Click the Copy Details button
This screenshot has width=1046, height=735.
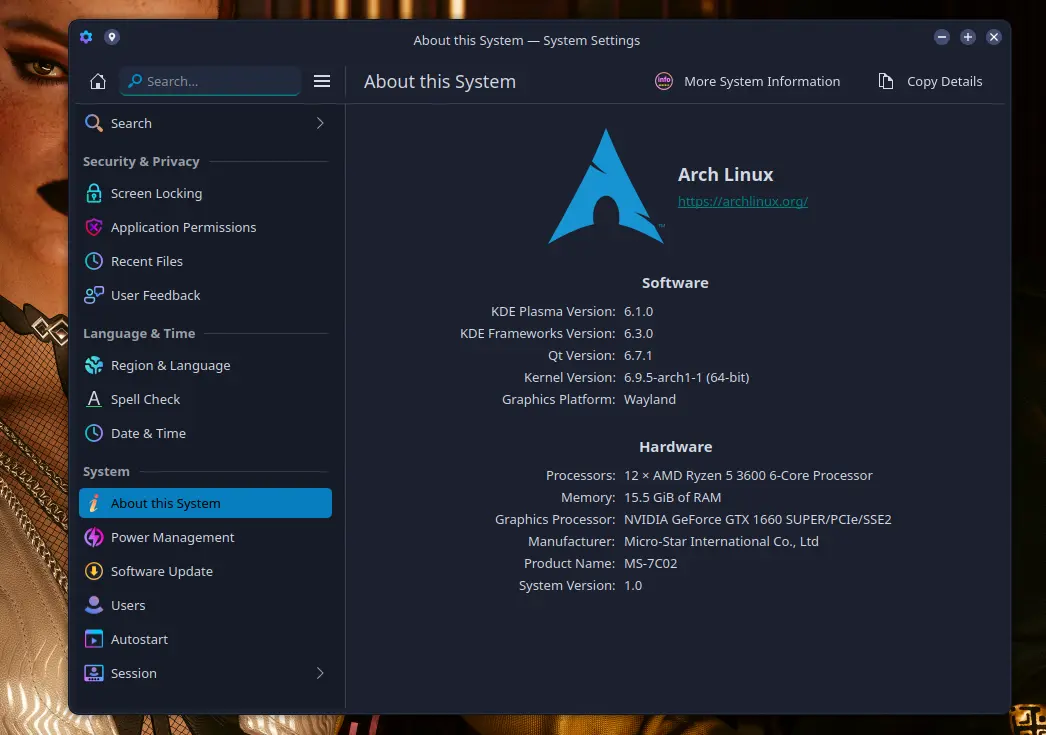931,81
